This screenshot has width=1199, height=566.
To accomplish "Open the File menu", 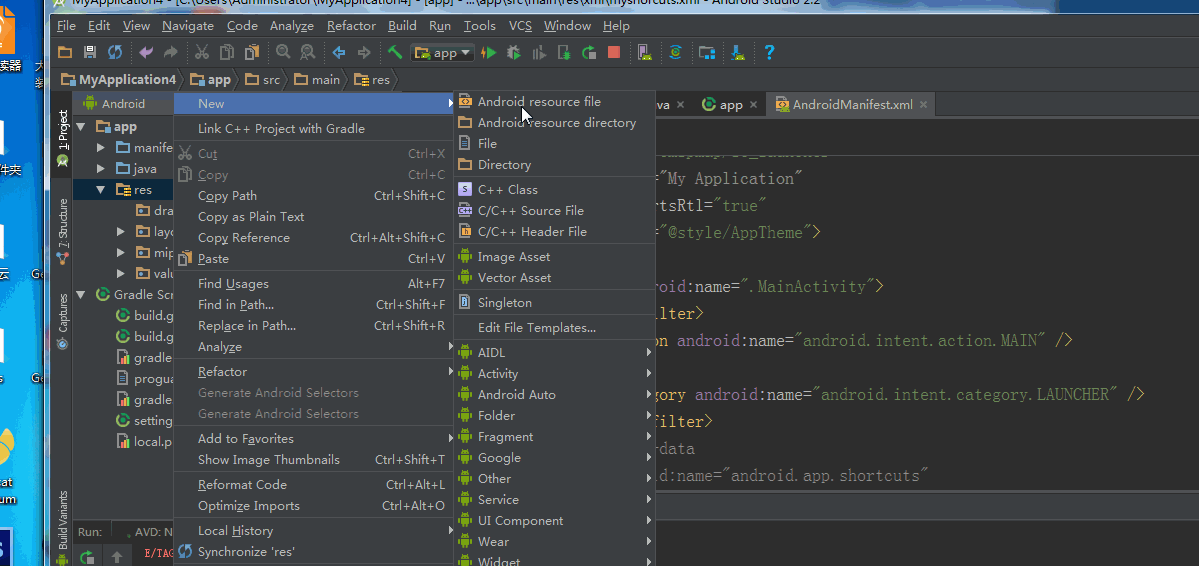I will tap(67, 26).
